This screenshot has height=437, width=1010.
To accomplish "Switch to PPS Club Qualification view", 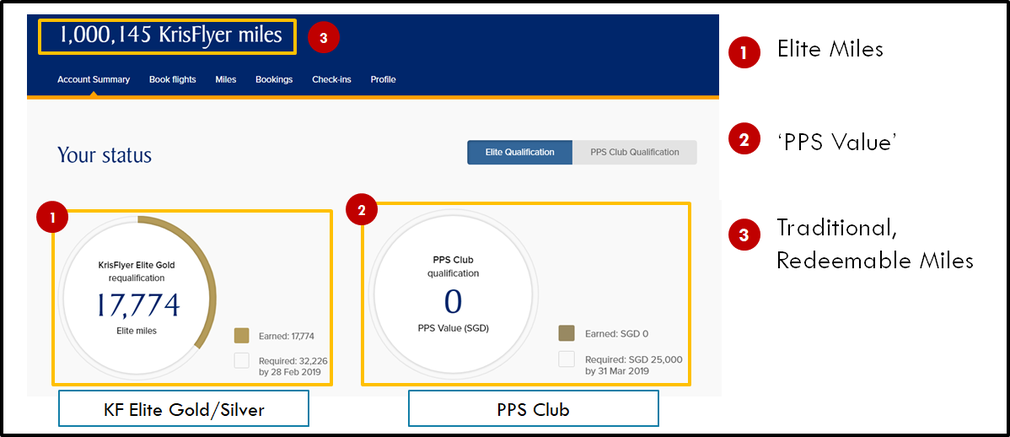I will 634,153.
